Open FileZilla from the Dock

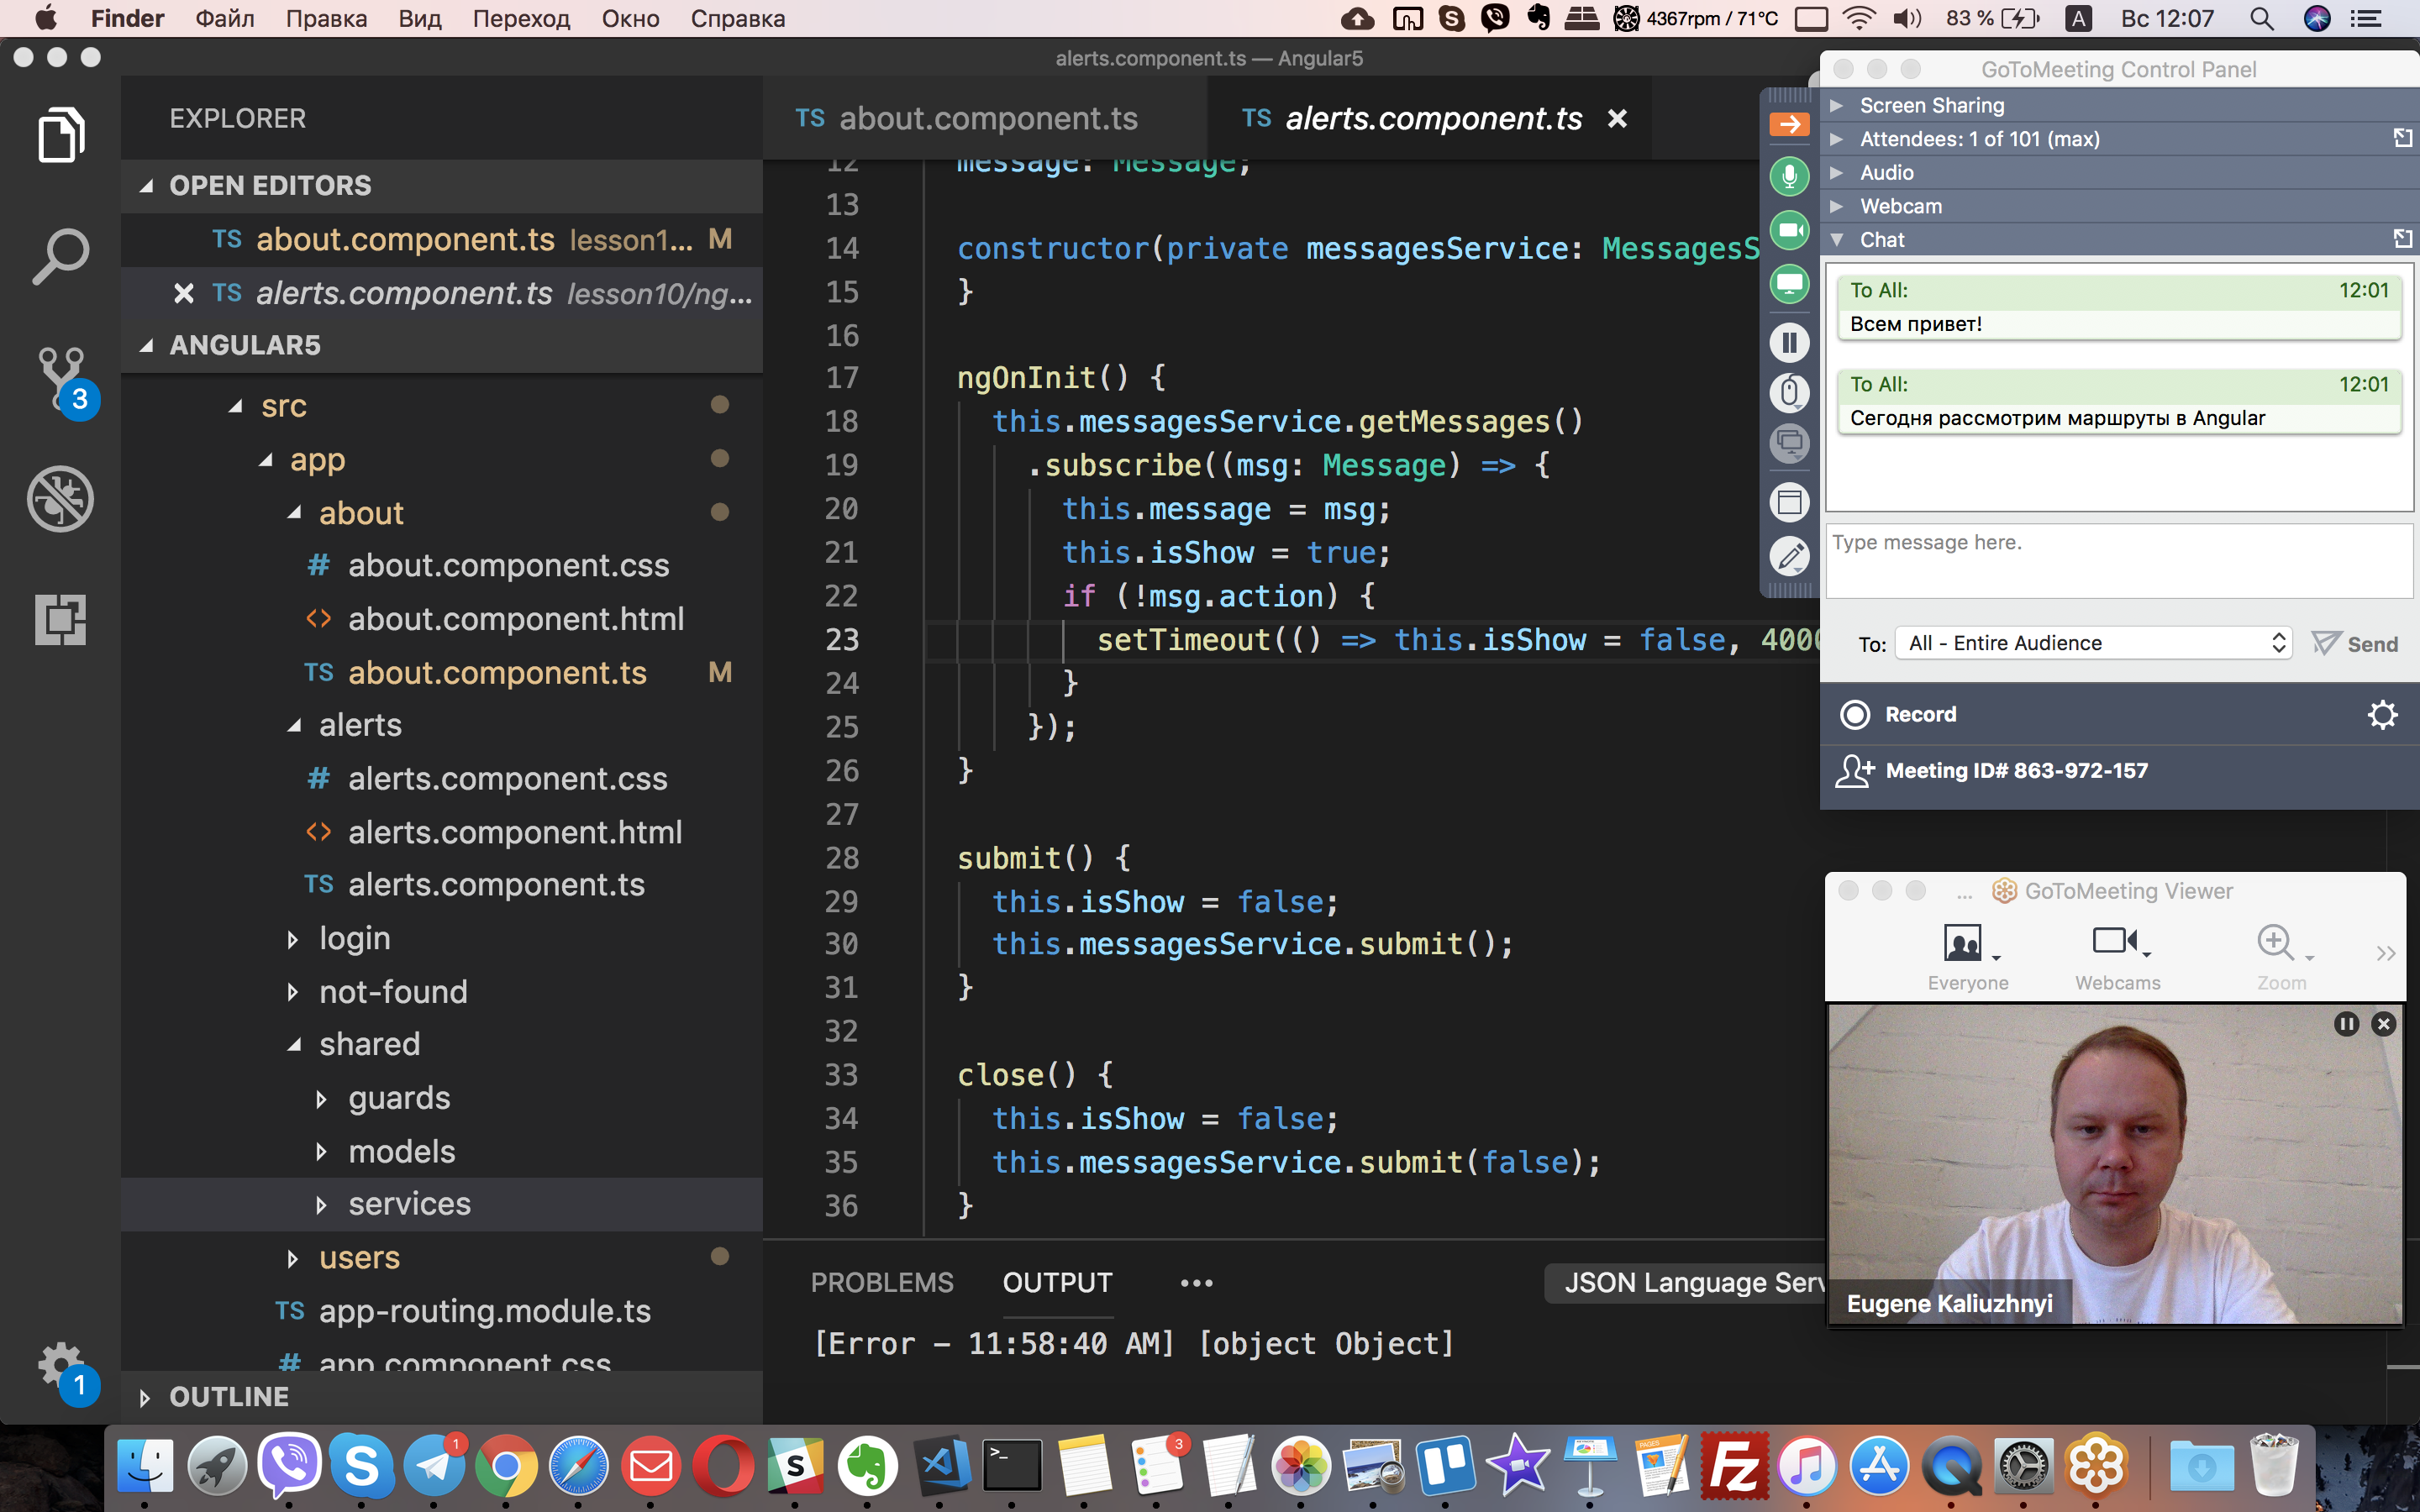click(1734, 1466)
